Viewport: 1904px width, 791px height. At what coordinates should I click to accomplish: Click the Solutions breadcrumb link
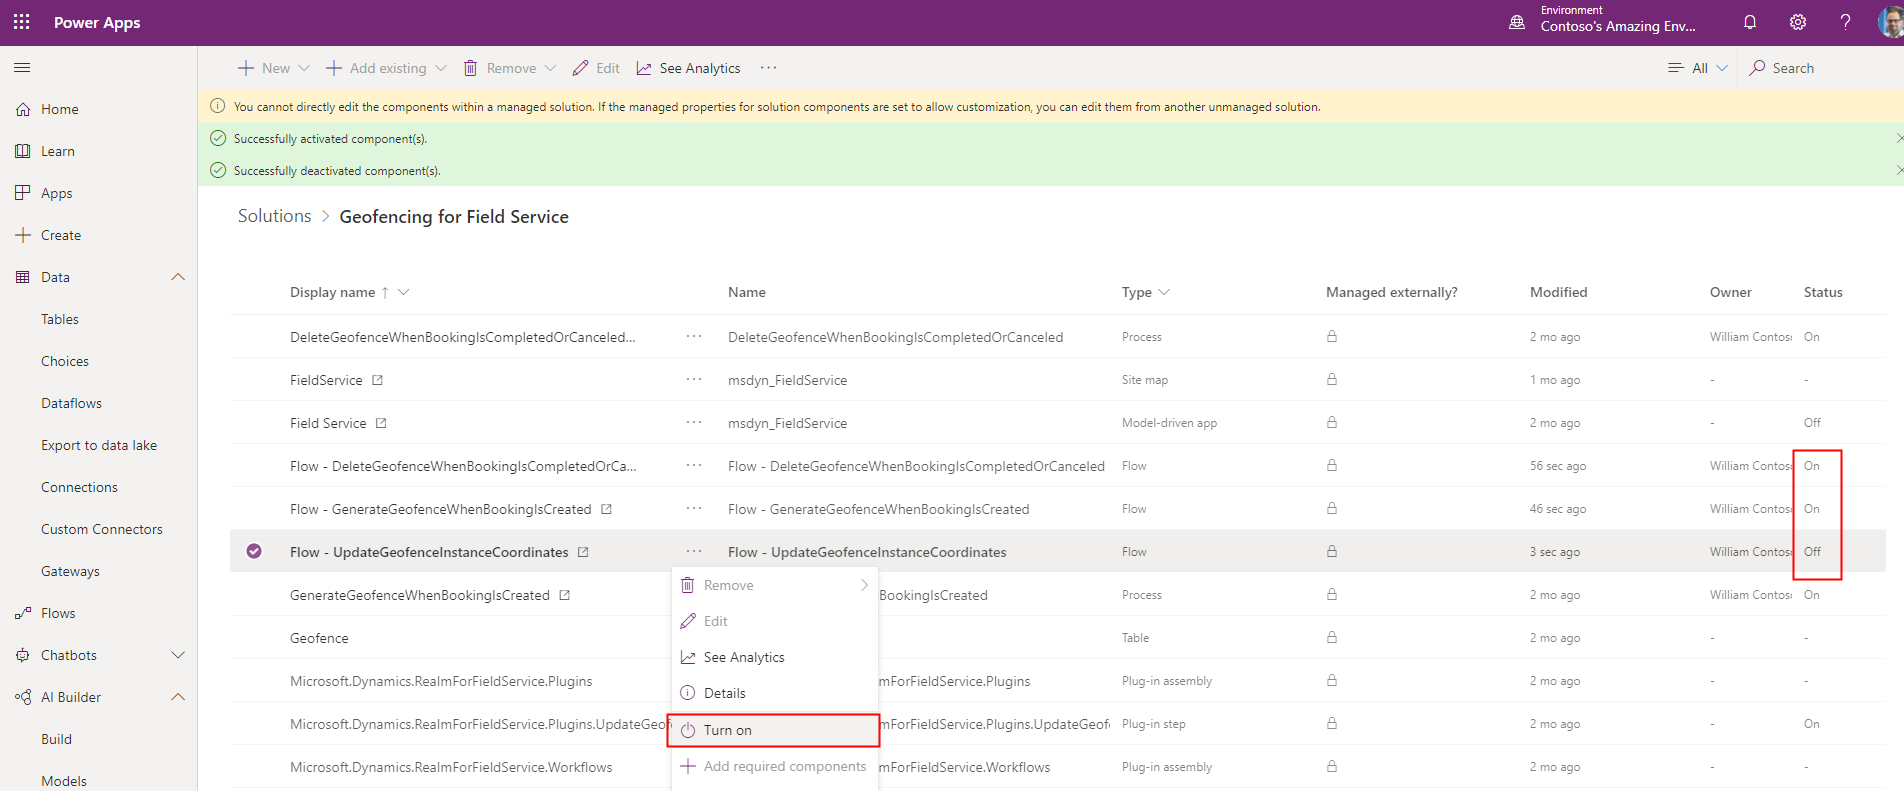click(x=274, y=216)
